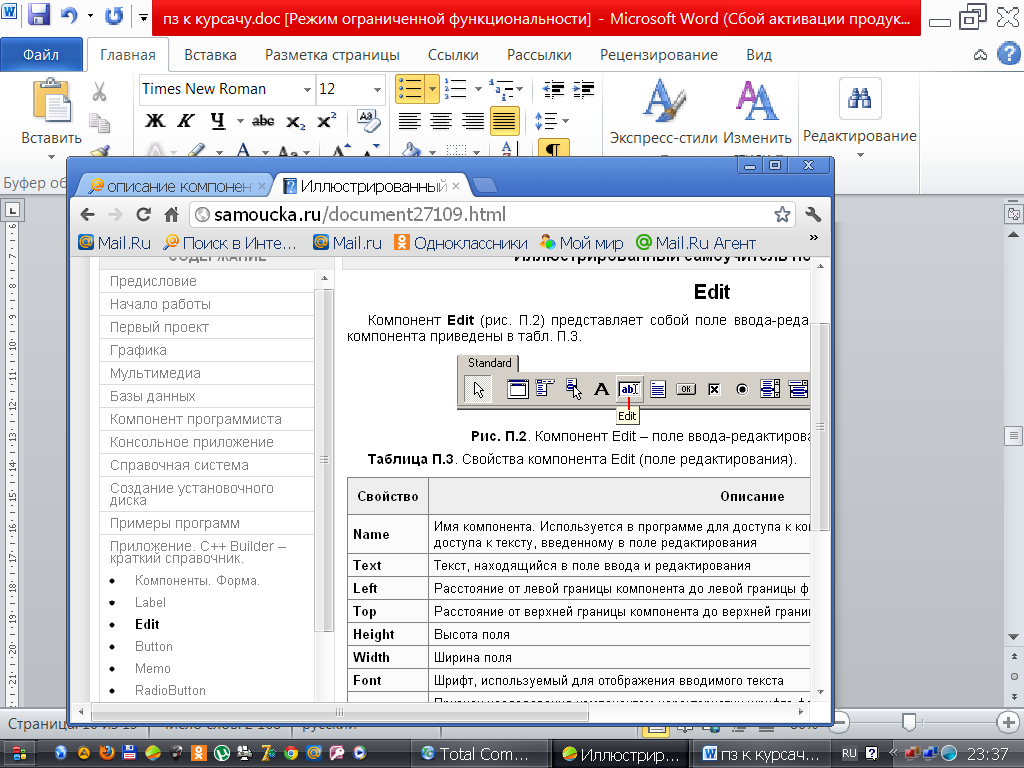
Task: Undo the last action in Word
Action: coord(69,15)
